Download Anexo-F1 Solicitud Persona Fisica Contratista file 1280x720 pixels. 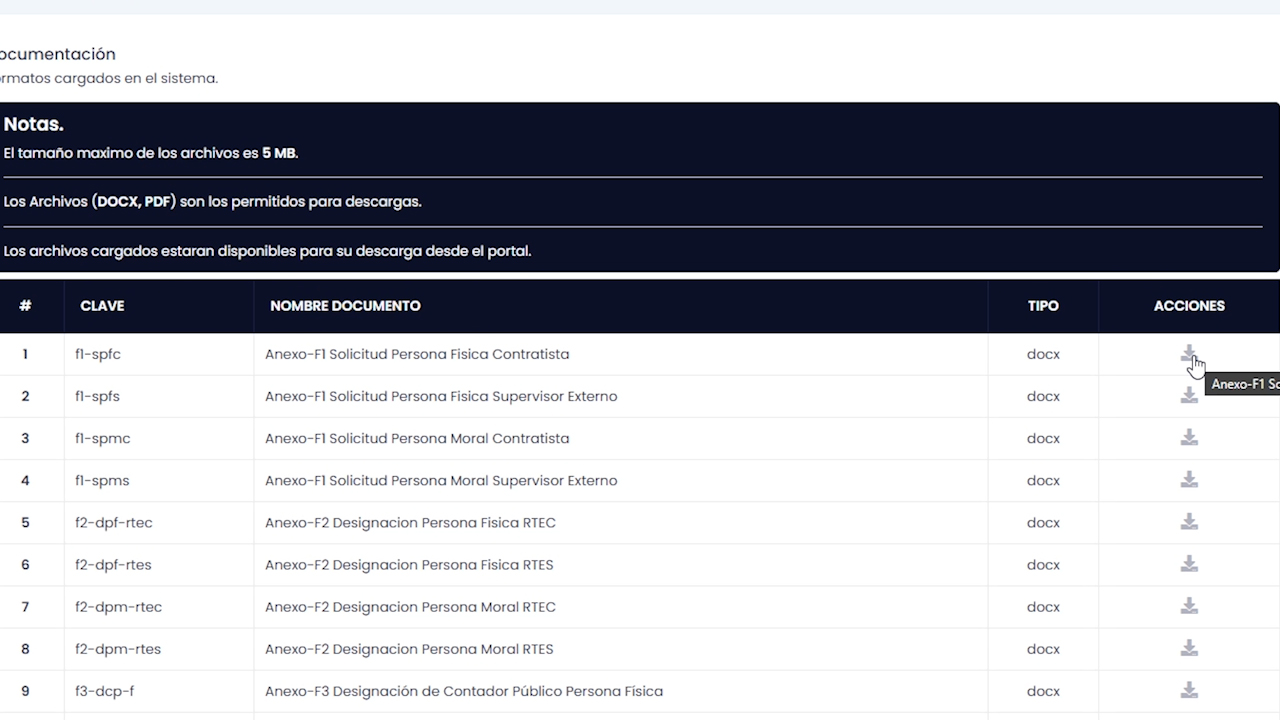click(x=1188, y=354)
